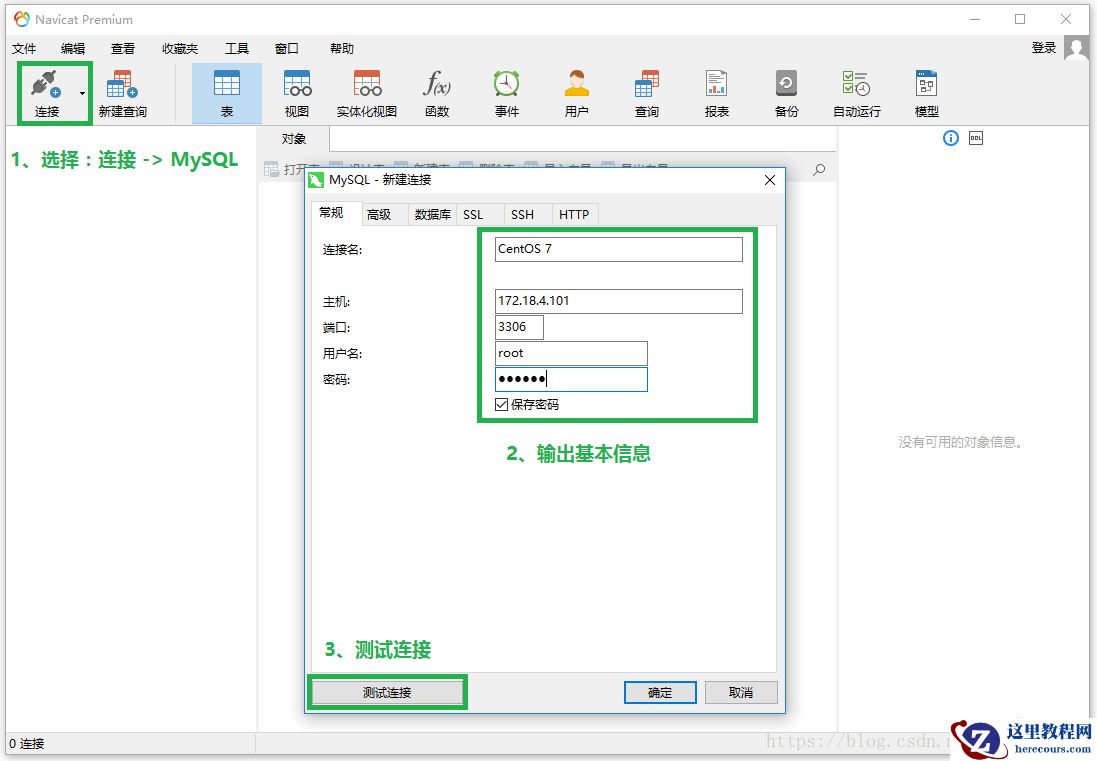Close the MySQL new connection dialog
The width and height of the screenshot is (1097, 761).
point(770,180)
